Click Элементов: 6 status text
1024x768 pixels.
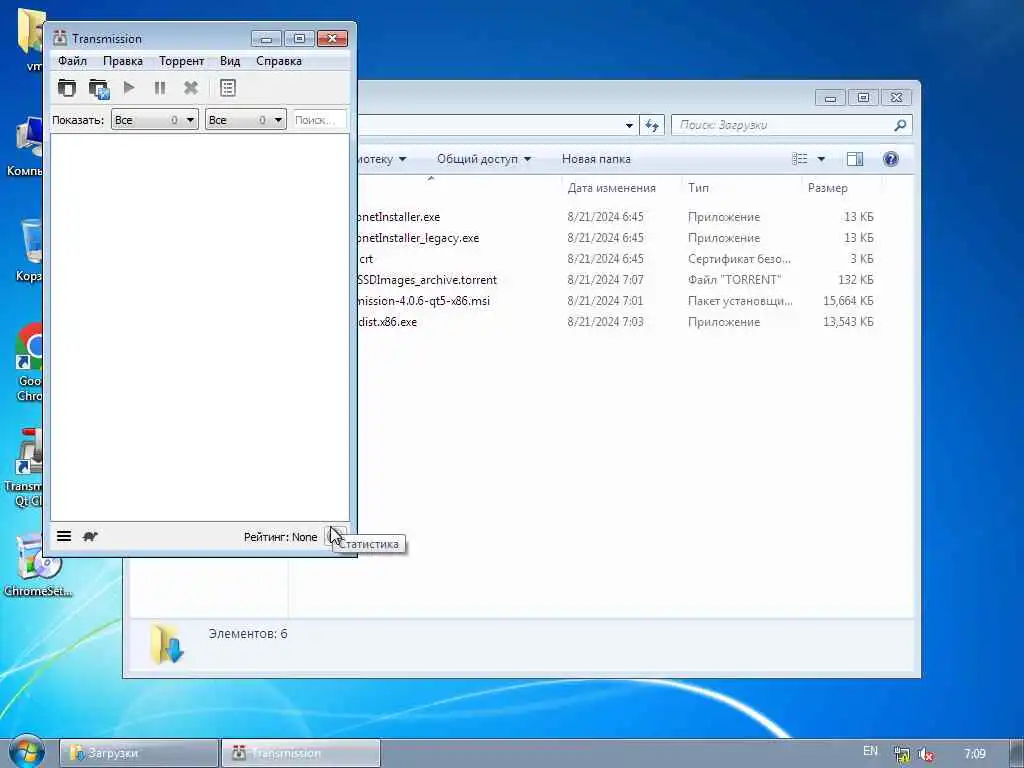pyautogui.click(x=248, y=633)
